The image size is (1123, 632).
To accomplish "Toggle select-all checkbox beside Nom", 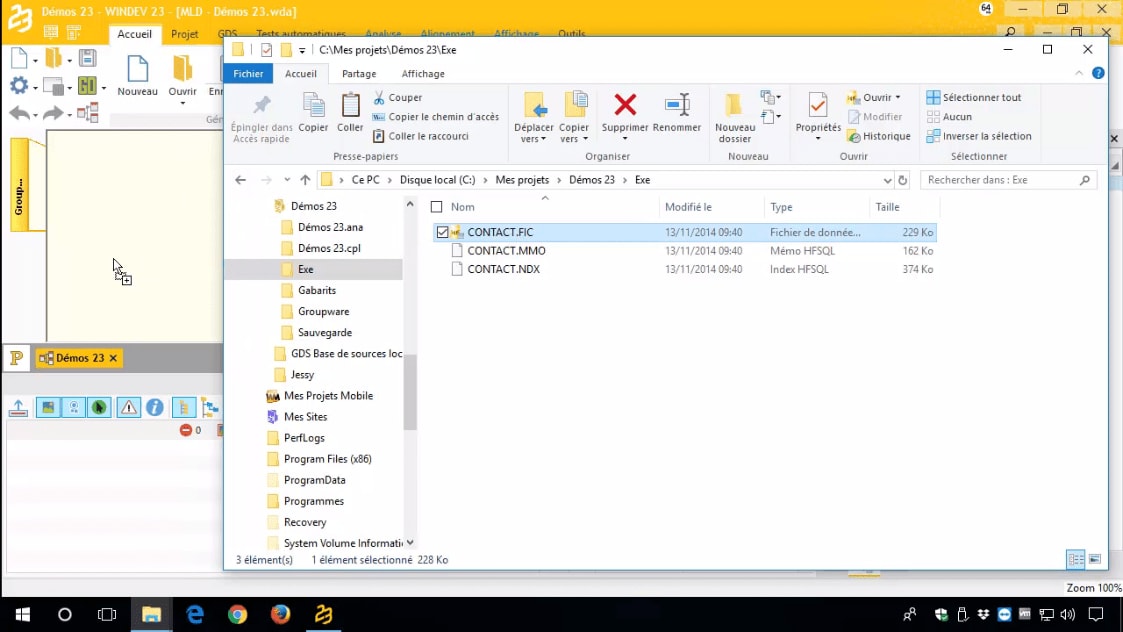I will coord(436,207).
